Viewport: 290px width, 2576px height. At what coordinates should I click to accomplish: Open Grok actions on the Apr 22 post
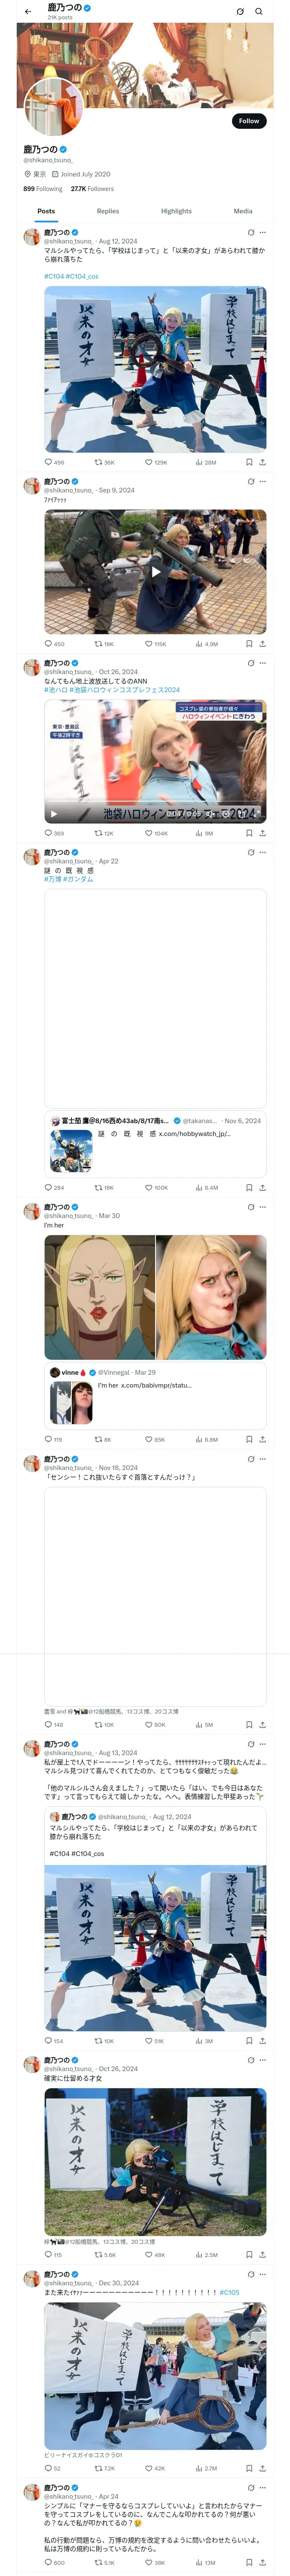pyautogui.click(x=251, y=852)
